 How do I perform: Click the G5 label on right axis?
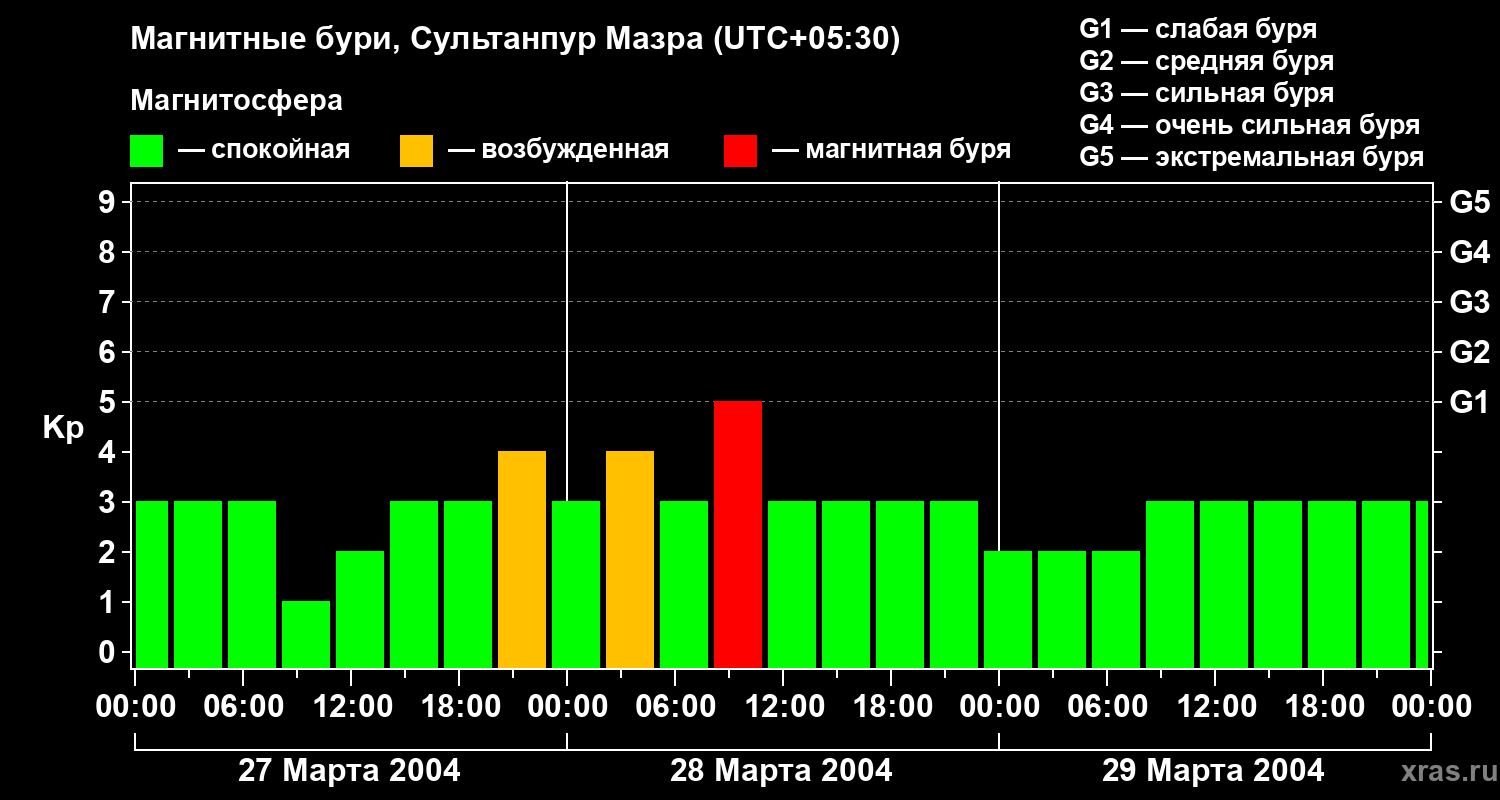click(1470, 203)
